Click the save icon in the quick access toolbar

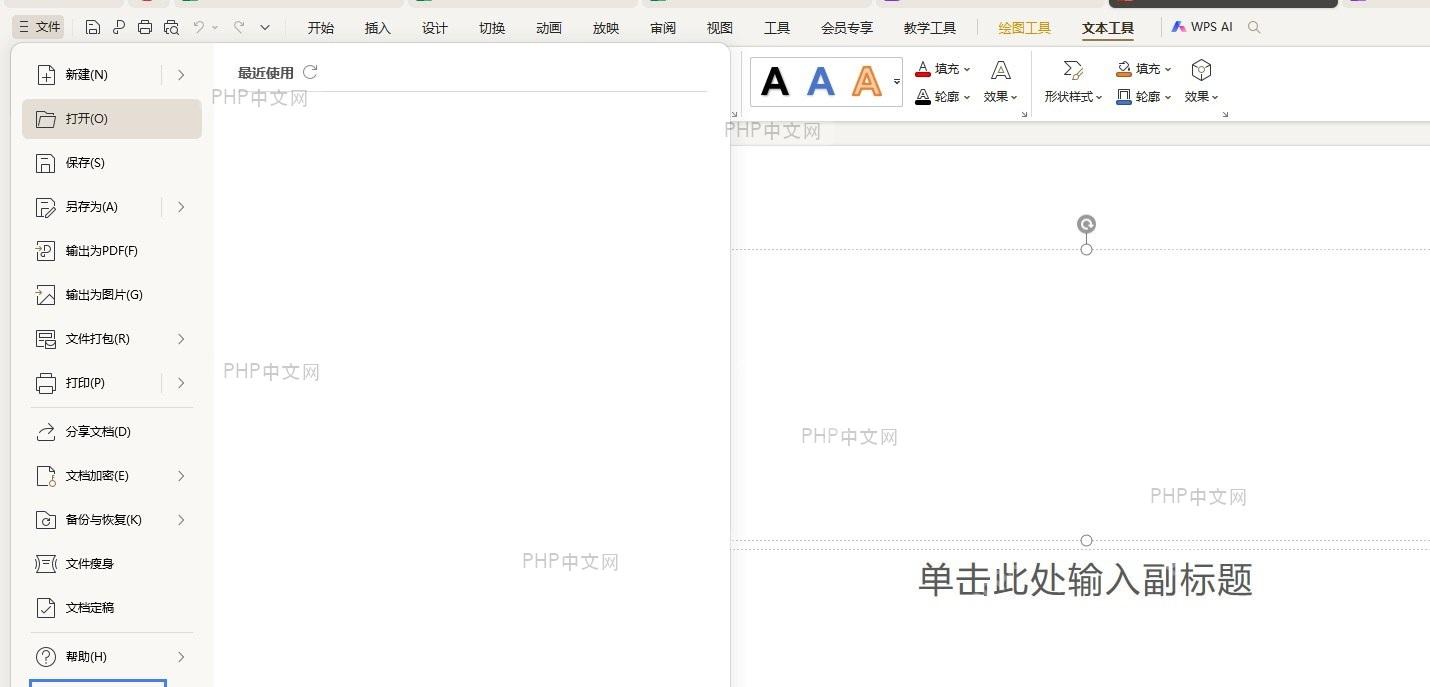coord(93,28)
